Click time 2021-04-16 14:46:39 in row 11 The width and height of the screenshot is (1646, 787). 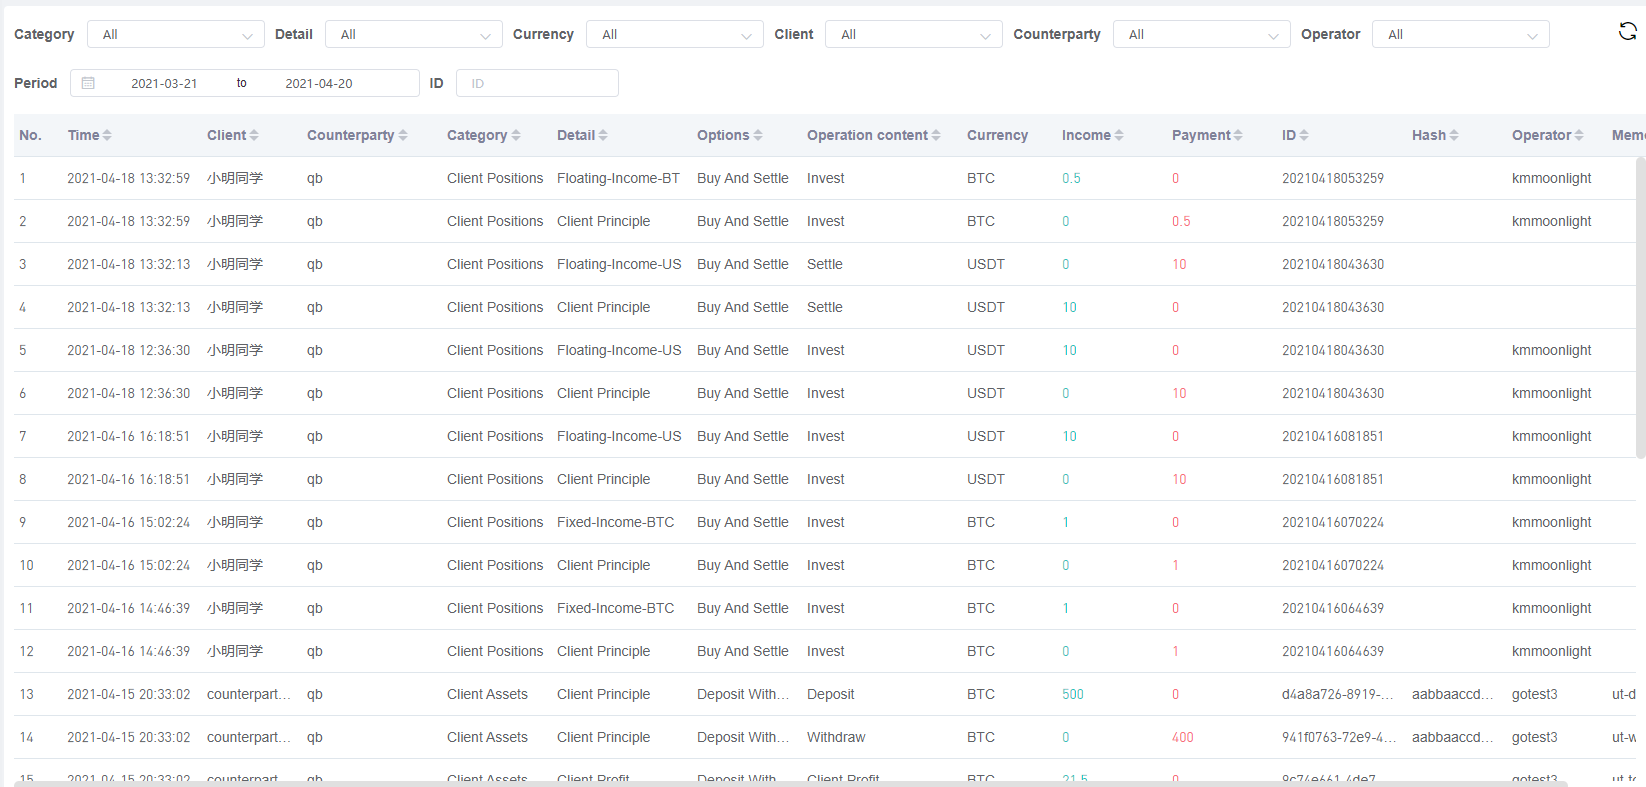(128, 608)
